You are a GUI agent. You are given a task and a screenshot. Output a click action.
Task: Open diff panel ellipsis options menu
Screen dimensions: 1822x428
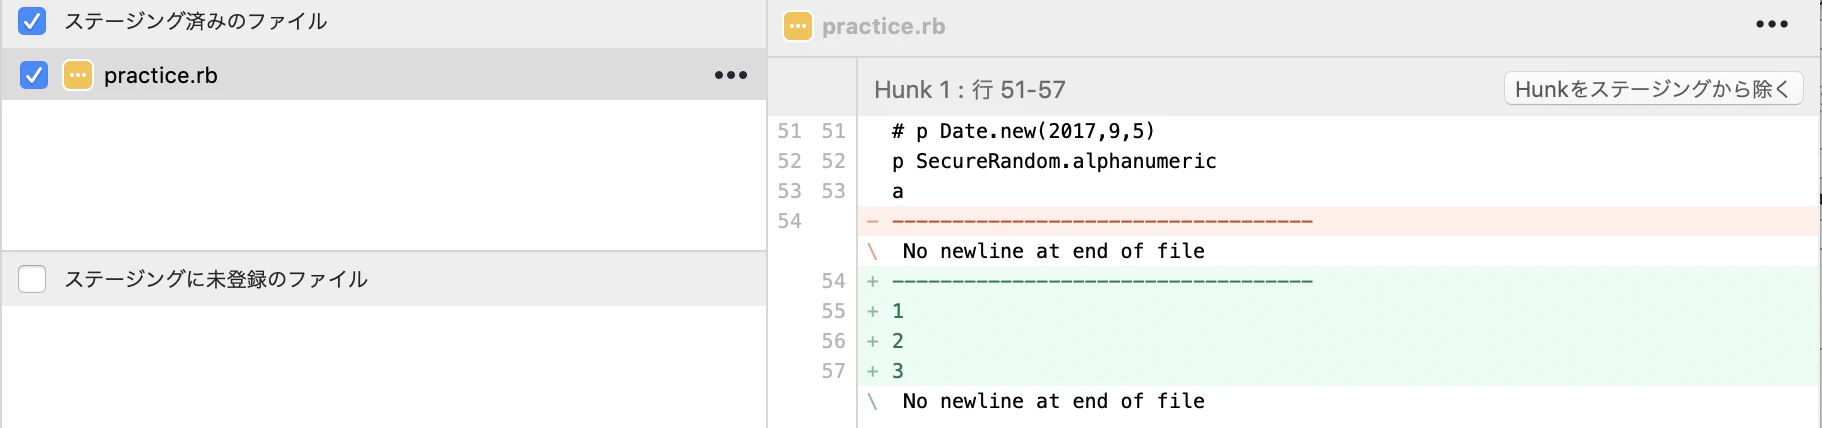[x=1772, y=24]
